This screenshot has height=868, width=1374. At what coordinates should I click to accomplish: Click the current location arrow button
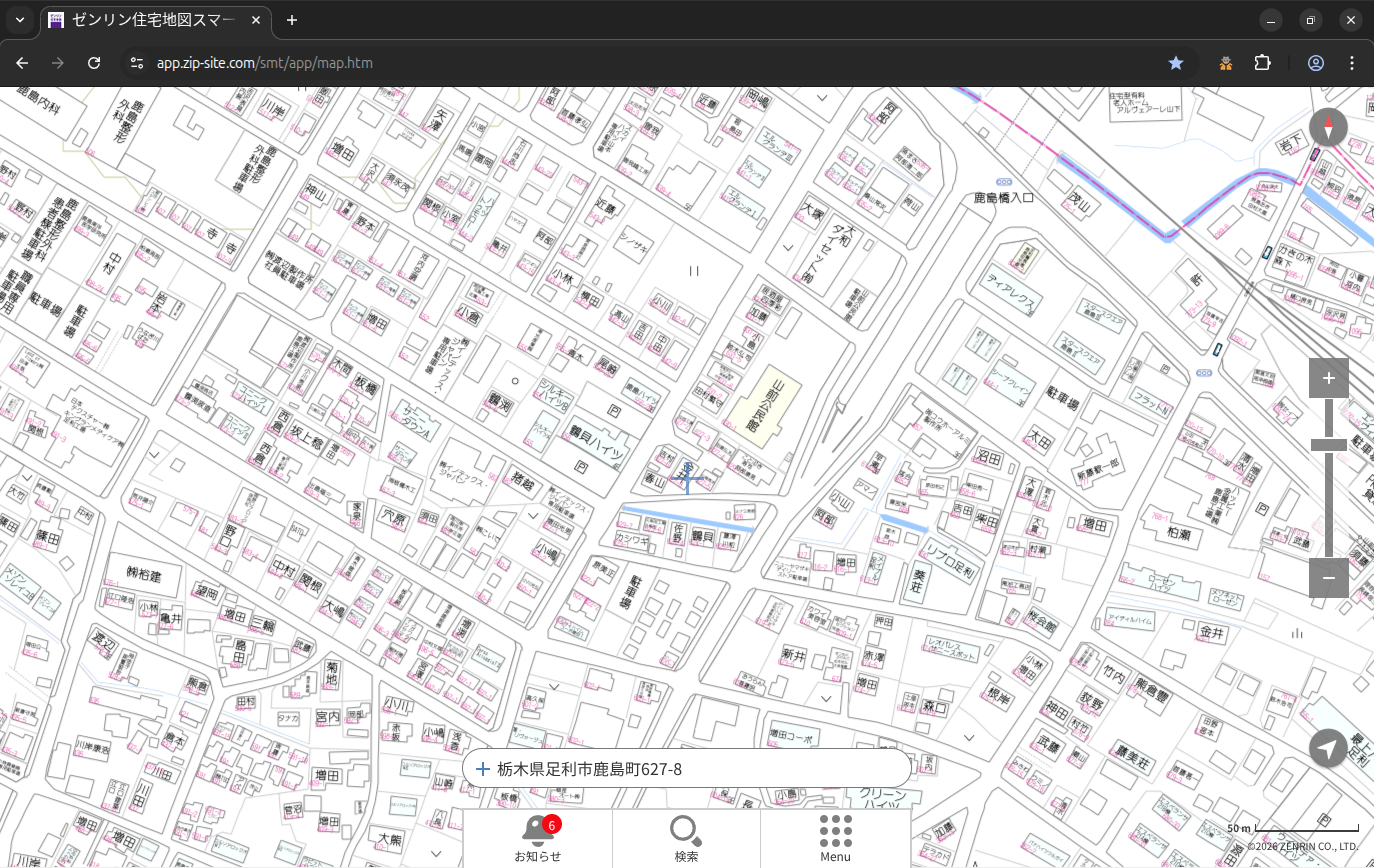pos(1328,748)
